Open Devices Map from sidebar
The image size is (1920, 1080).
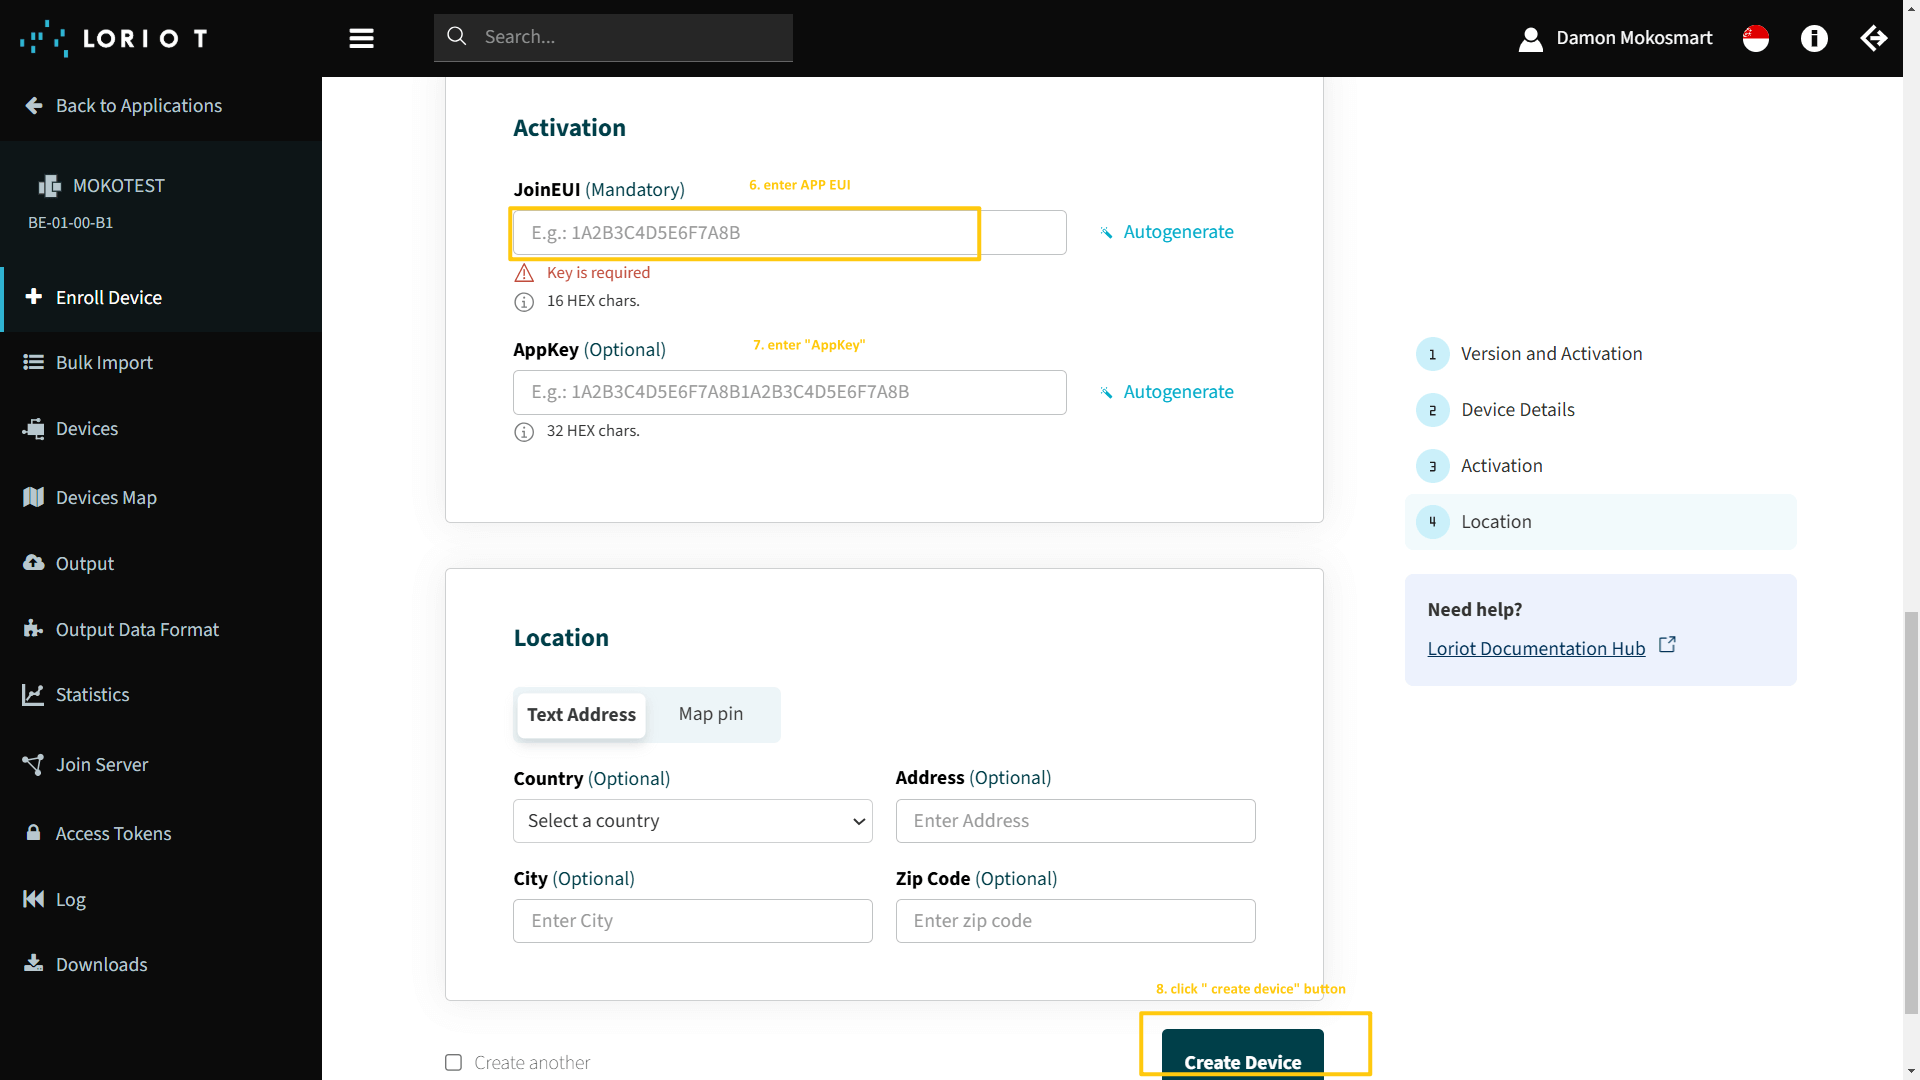(106, 497)
